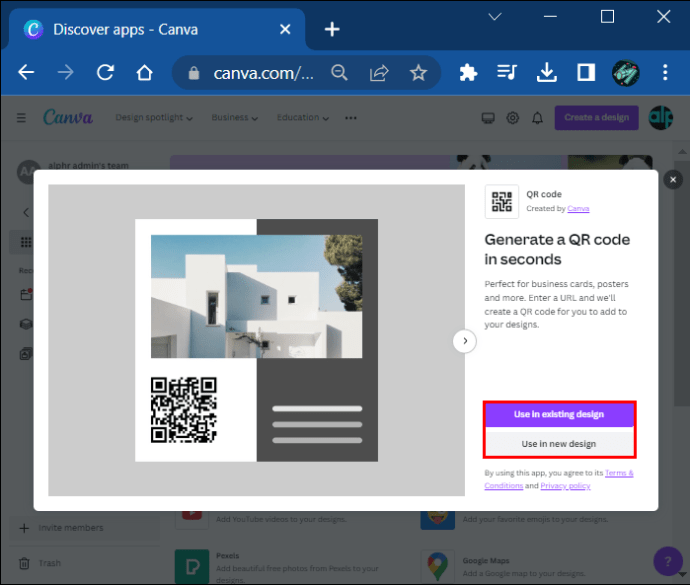Go to browser home page
690x585 pixels.
pyautogui.click(x=144, y=72)
